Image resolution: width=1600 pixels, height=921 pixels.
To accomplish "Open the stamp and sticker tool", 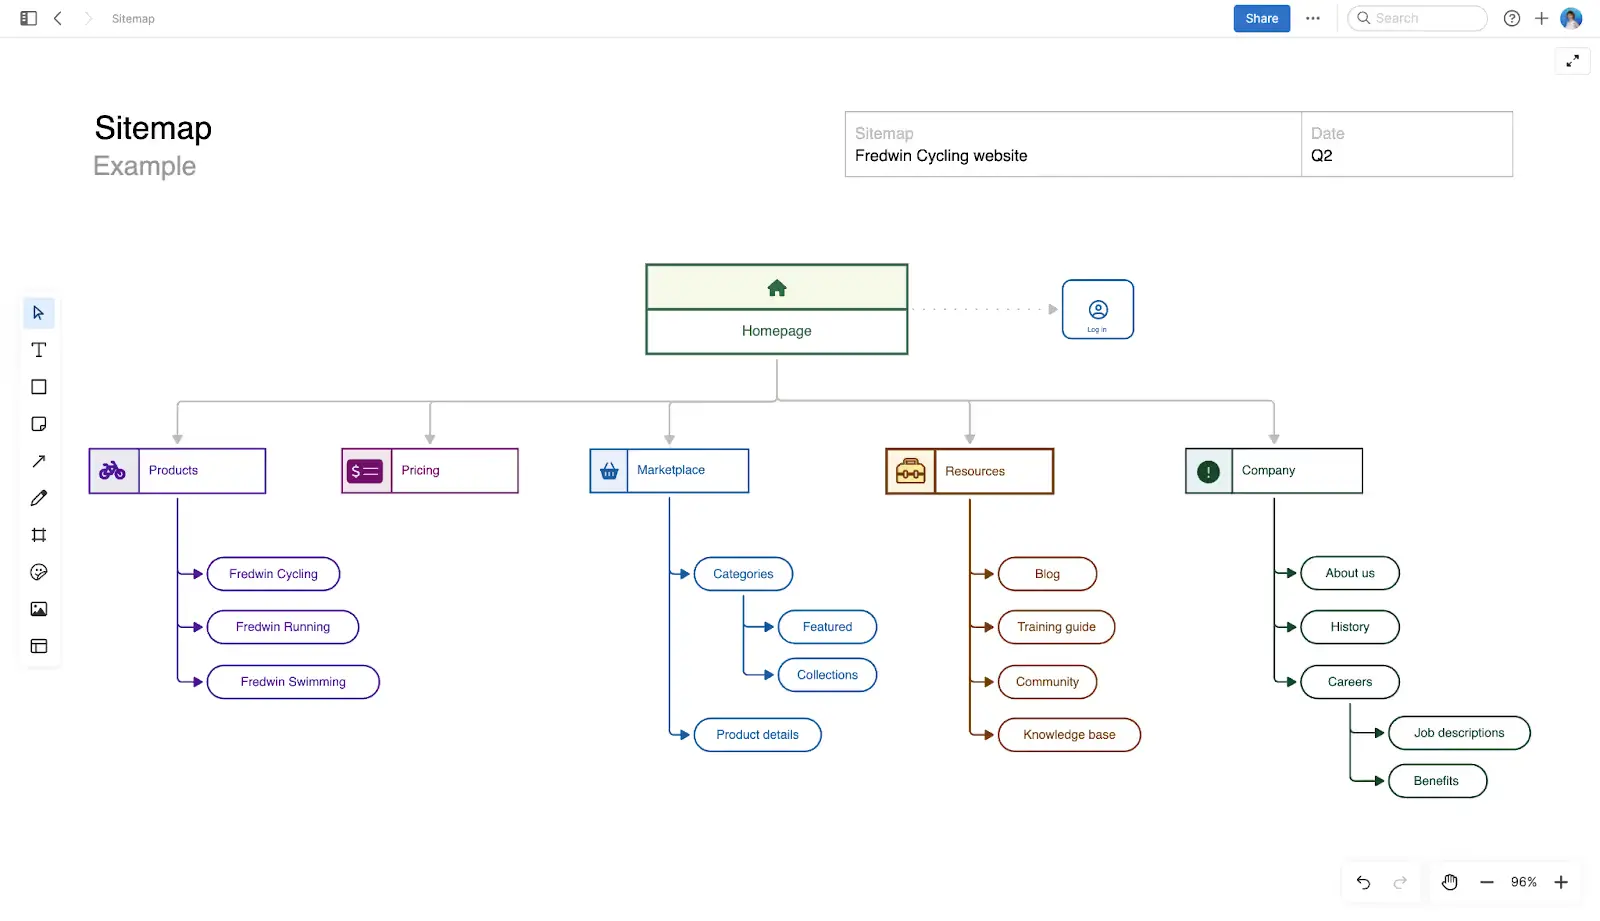I will click(x=39, y=572).
